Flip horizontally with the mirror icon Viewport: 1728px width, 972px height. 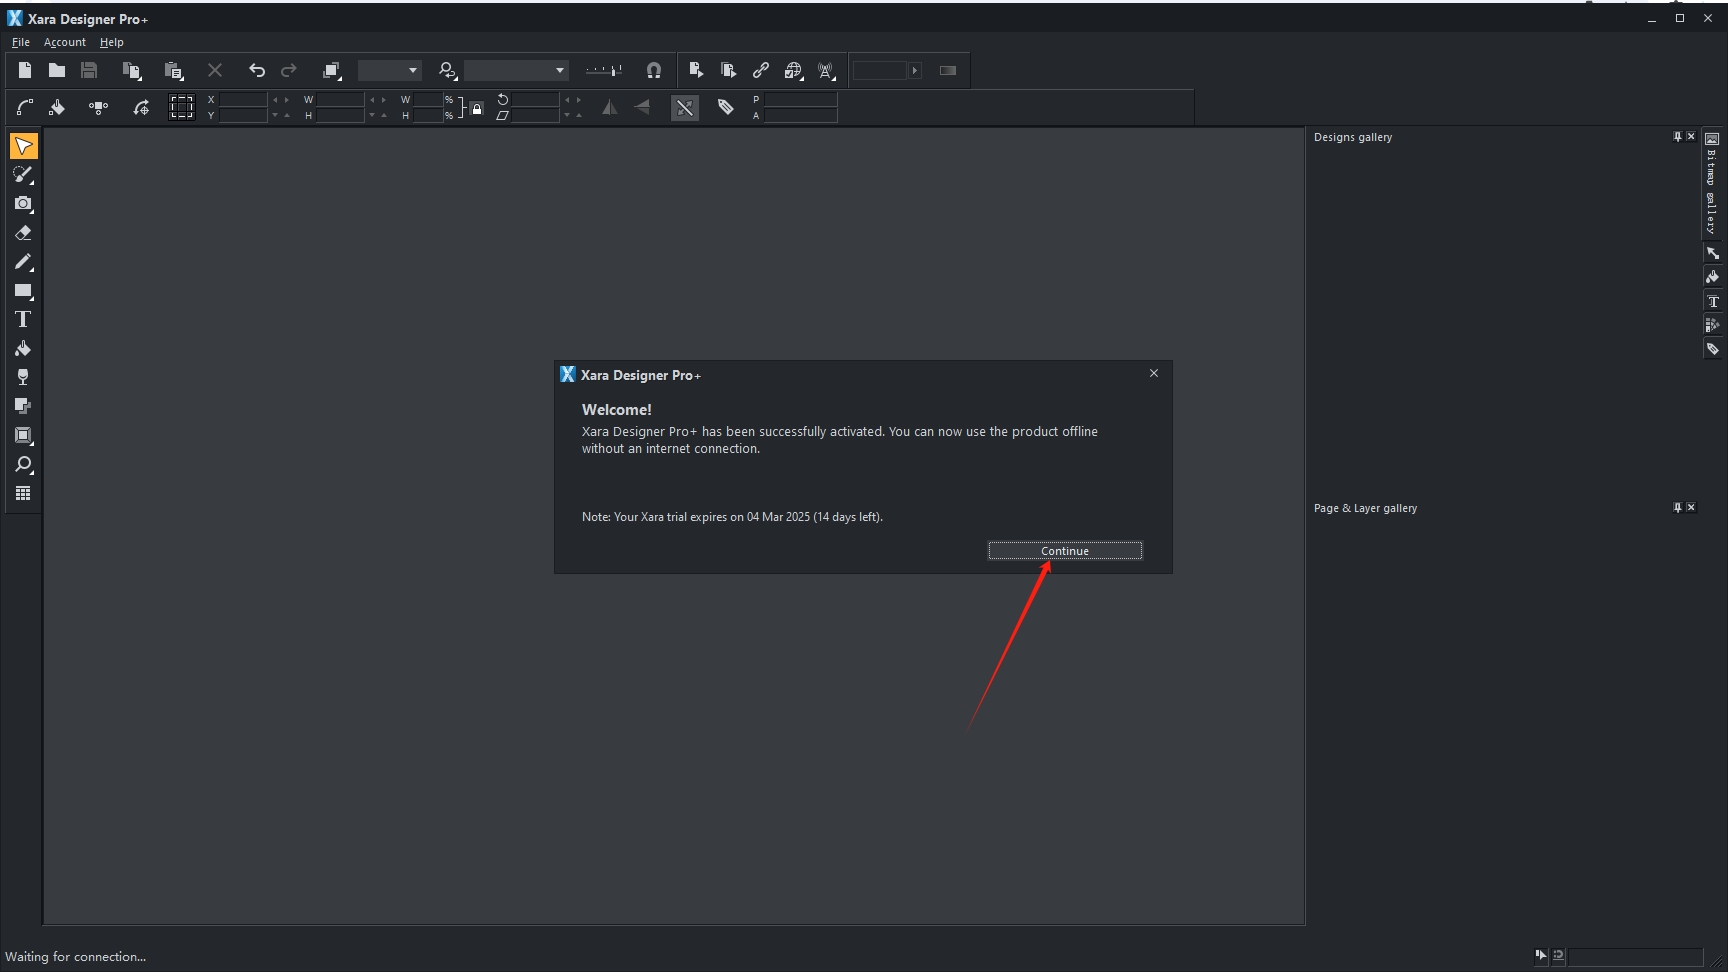(x=610, y=108)
